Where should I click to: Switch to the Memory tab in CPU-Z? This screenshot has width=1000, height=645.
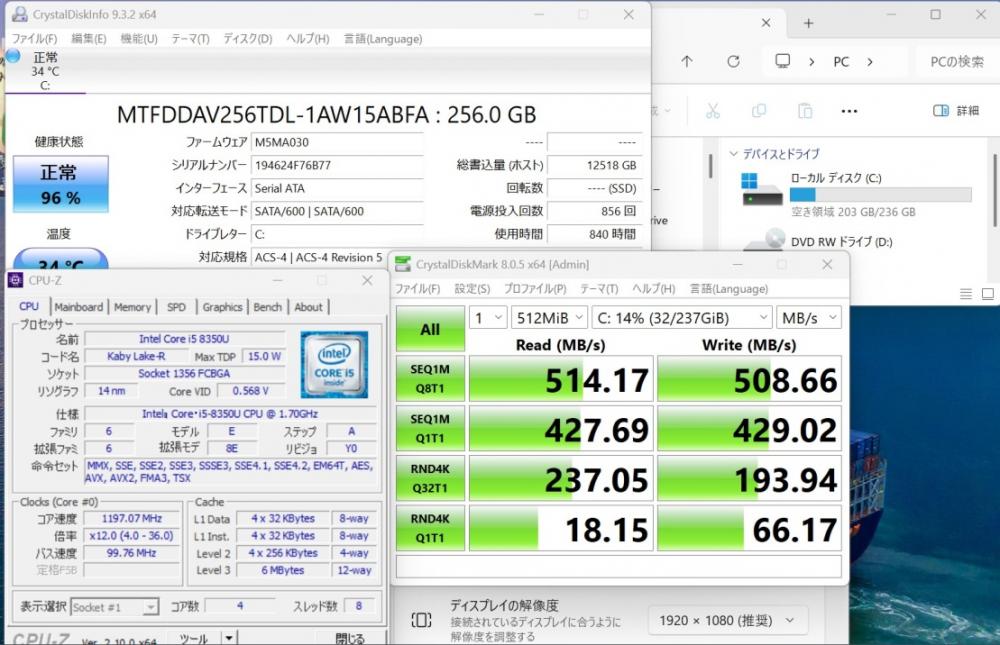(133, 307)
